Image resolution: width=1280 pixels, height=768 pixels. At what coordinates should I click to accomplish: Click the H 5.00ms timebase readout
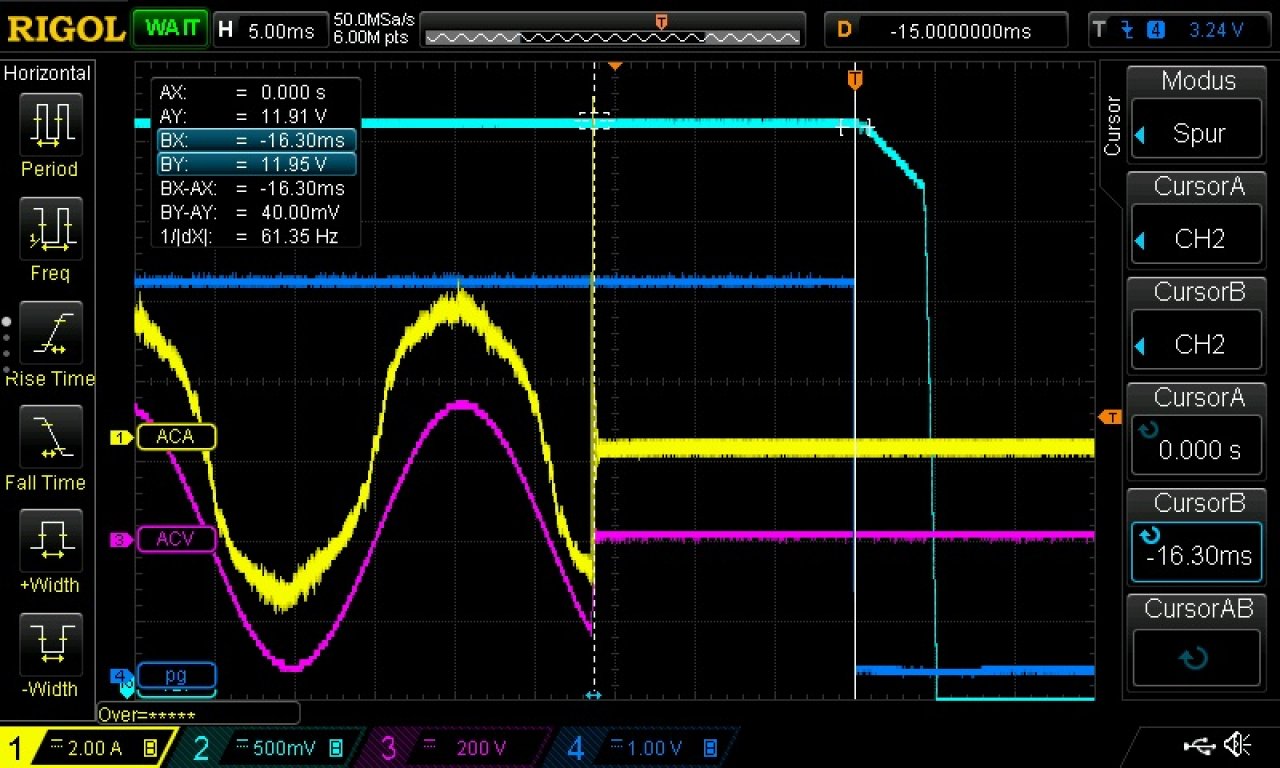click(x=271, y=29)
